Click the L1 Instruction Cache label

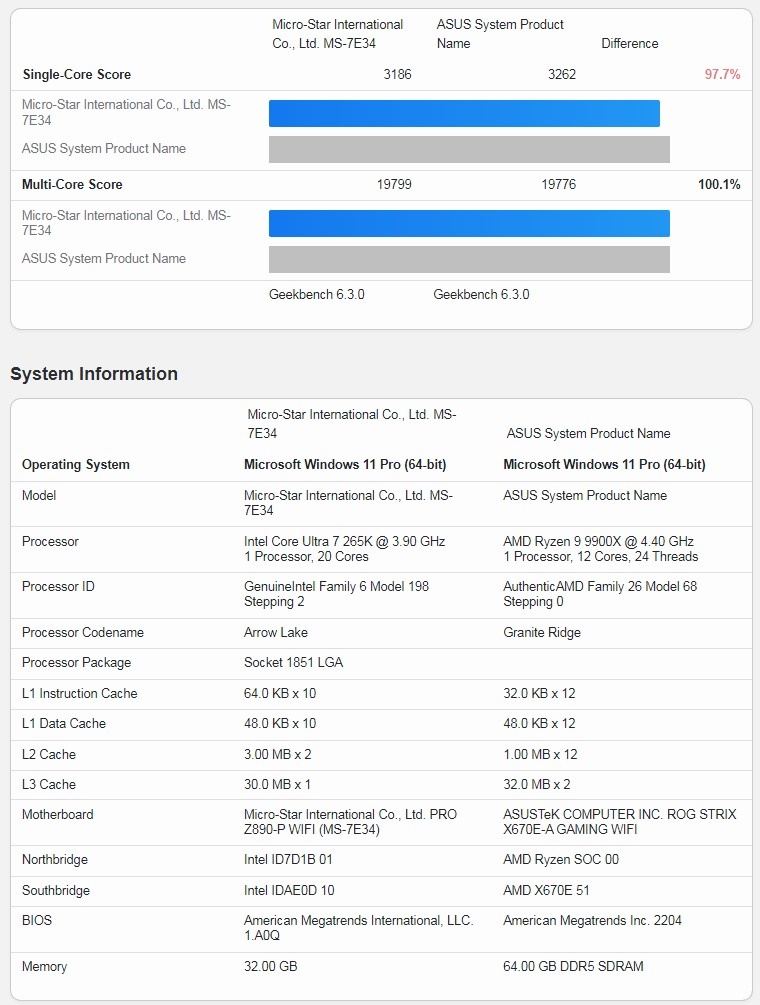(79, 694)
